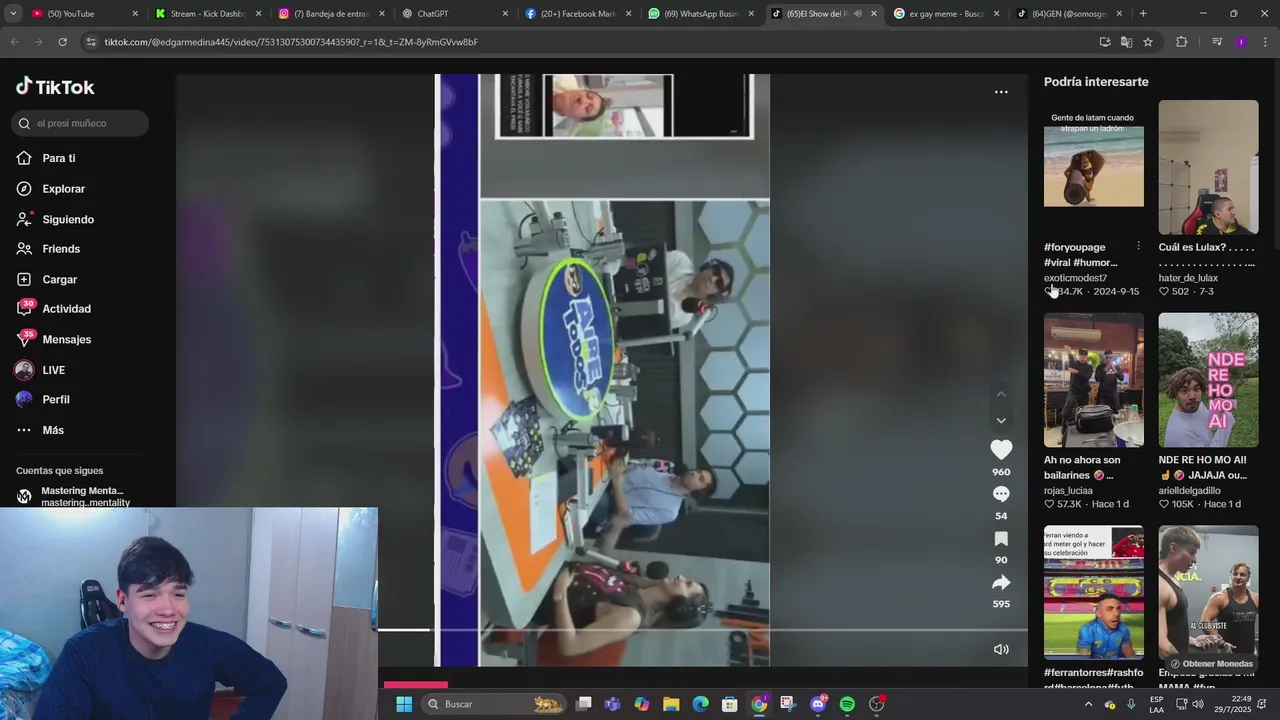This screenshot has width=1280, height=720.
Task: Switch to GEN @somosgen TikTok tab
Action: [x=1070, y=14]
